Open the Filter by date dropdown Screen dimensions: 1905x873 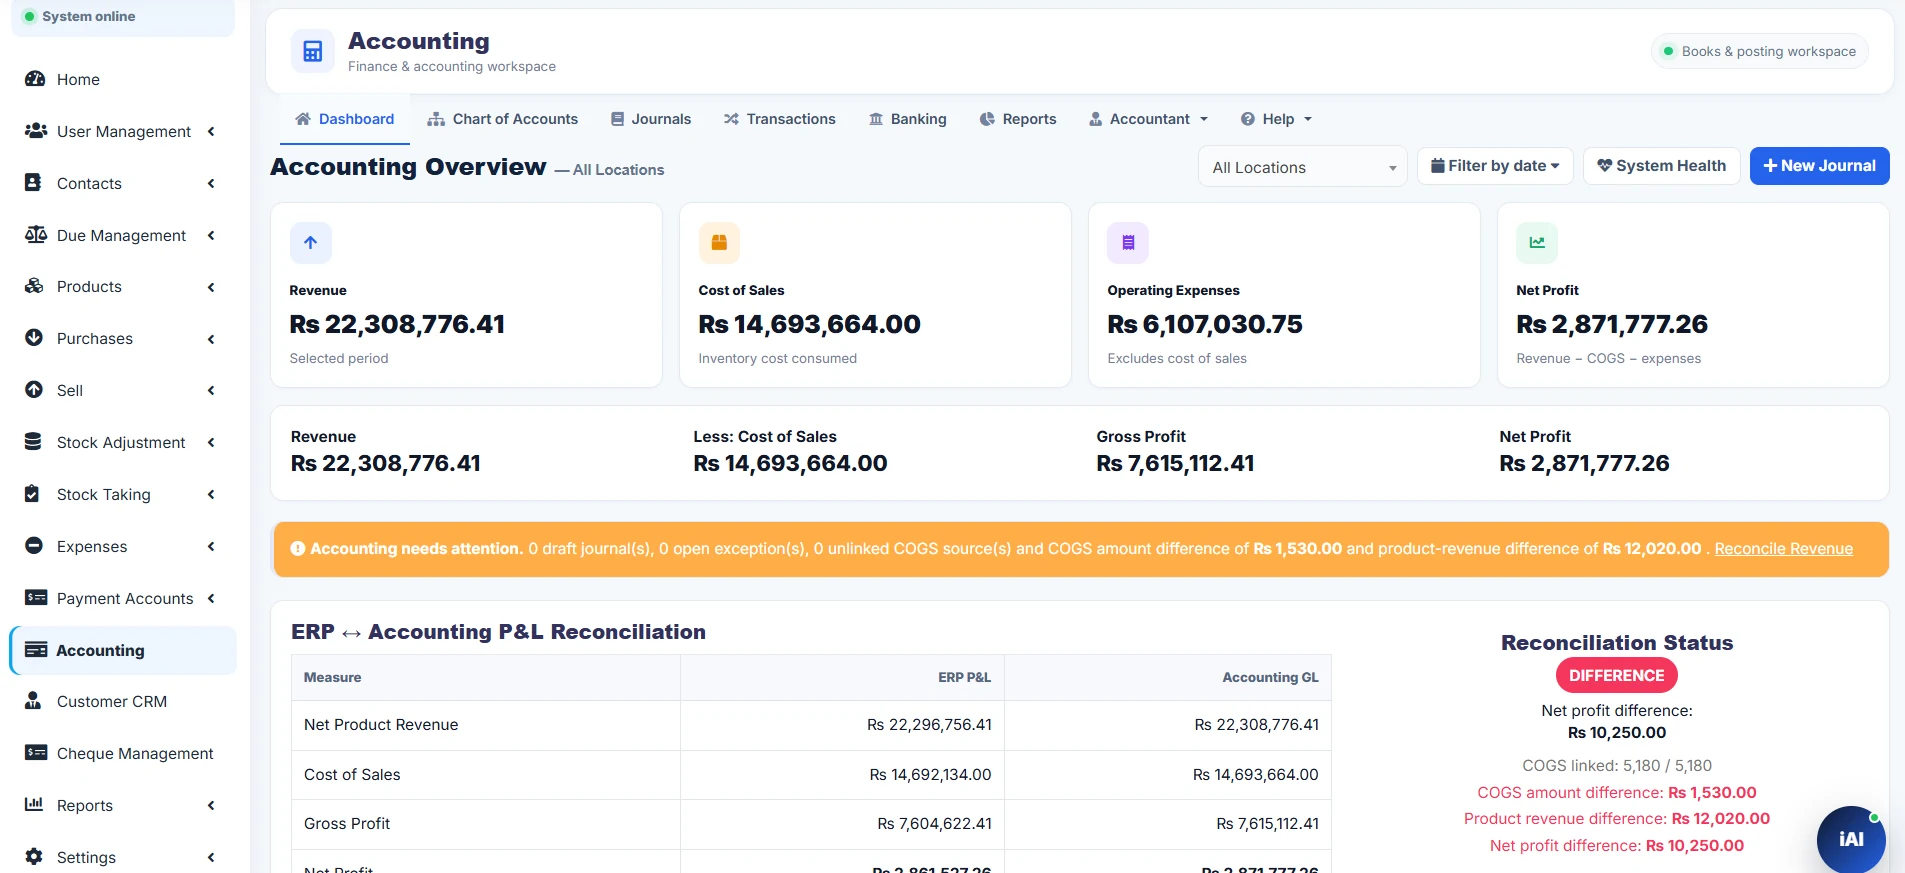click(1495, 166)
